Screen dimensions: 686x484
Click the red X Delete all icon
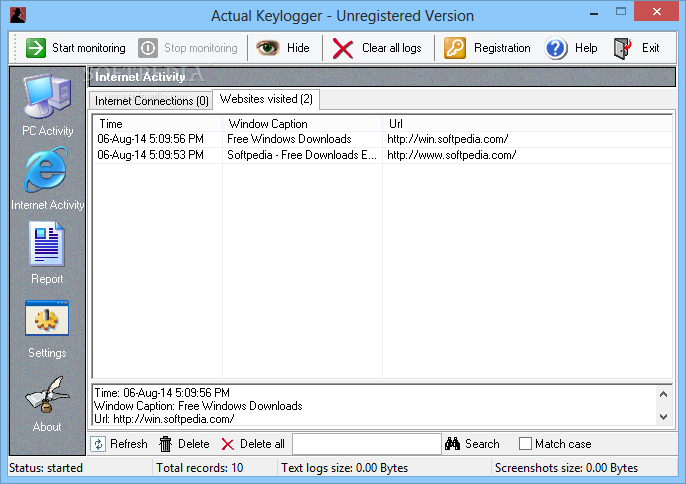228,444
